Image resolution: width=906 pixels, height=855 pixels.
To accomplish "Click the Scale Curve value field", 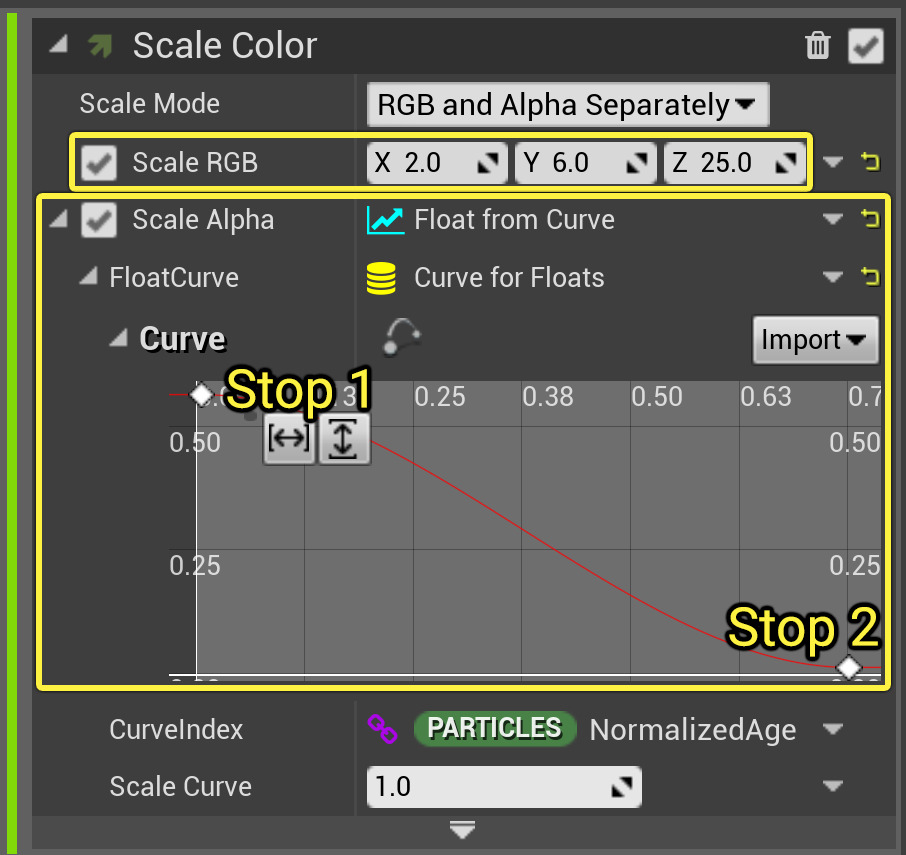I will tap(490, 787).
